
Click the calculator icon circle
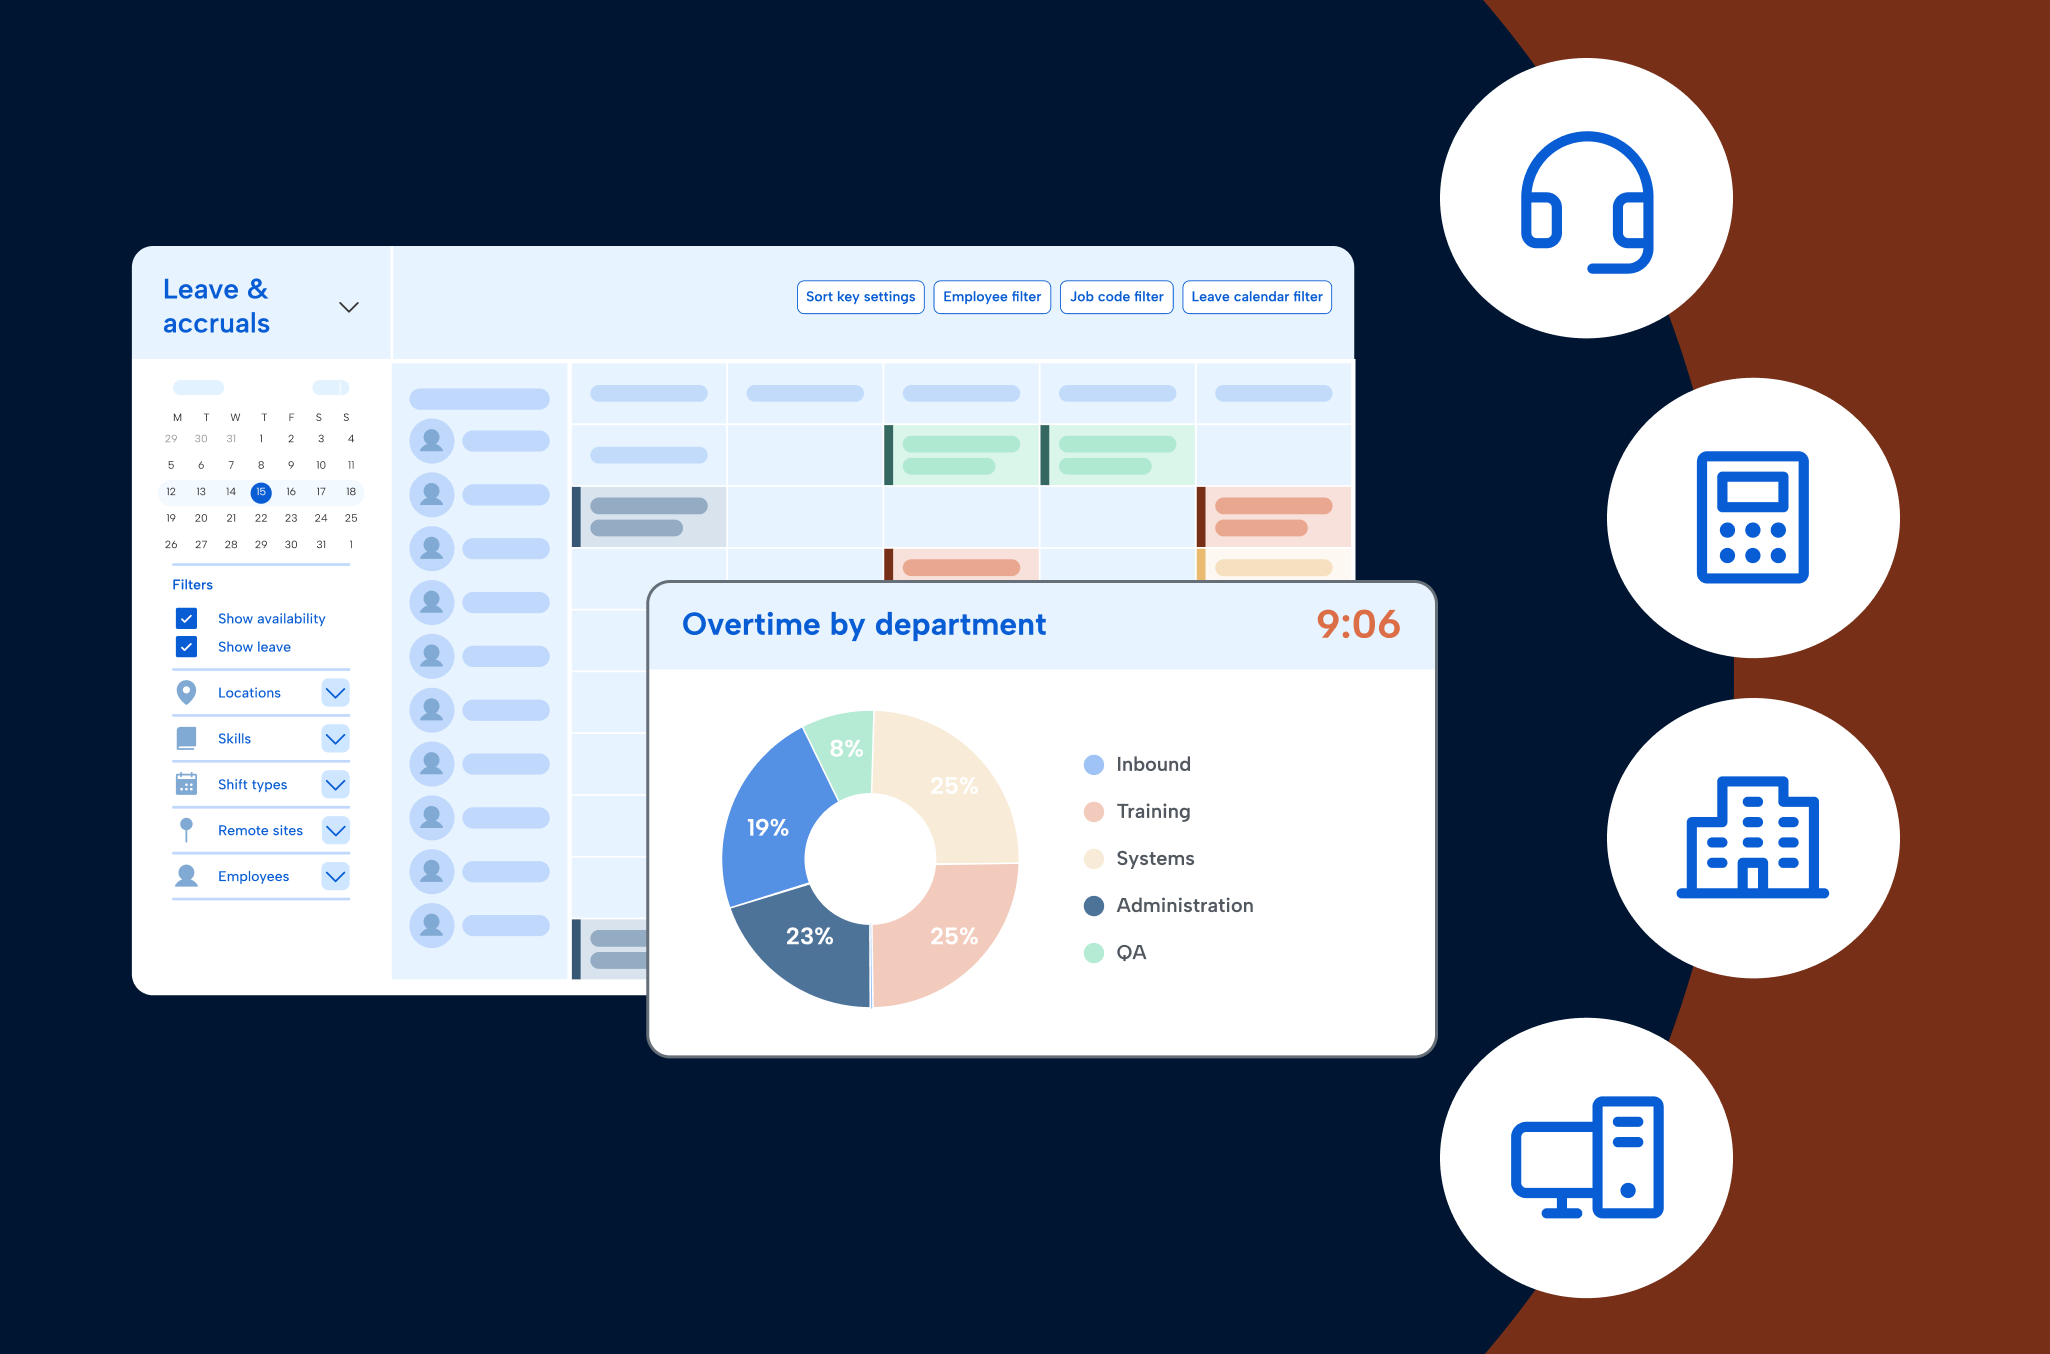point(1753,517)
